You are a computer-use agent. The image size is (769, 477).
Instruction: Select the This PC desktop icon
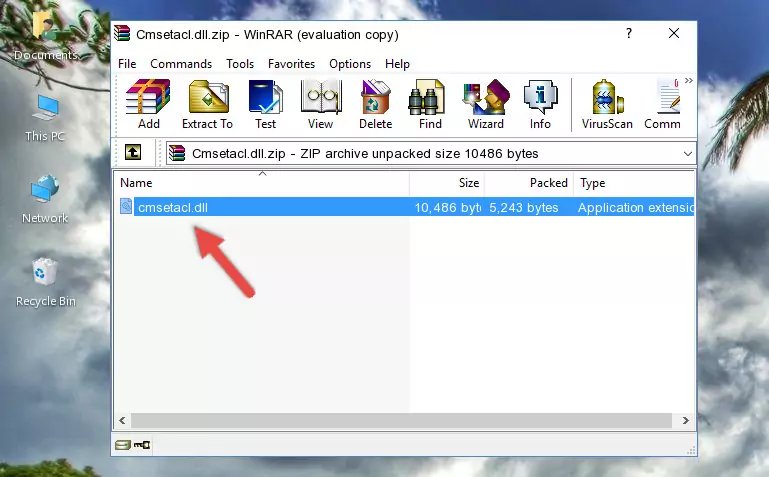click(x=45, y=118)
